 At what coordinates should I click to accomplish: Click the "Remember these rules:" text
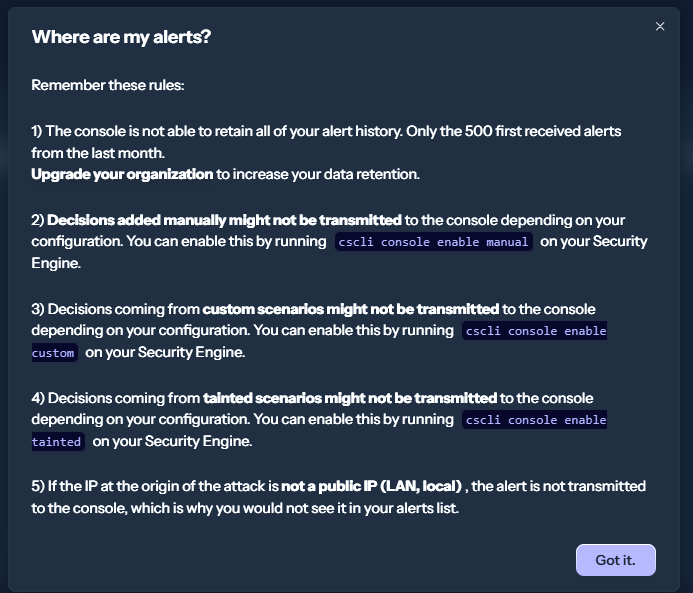click(107, 85)
